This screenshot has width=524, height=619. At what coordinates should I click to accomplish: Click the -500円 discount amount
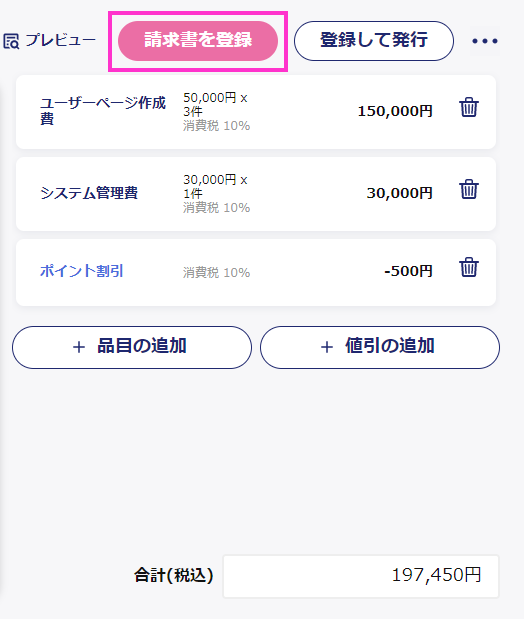pos(408,271)
